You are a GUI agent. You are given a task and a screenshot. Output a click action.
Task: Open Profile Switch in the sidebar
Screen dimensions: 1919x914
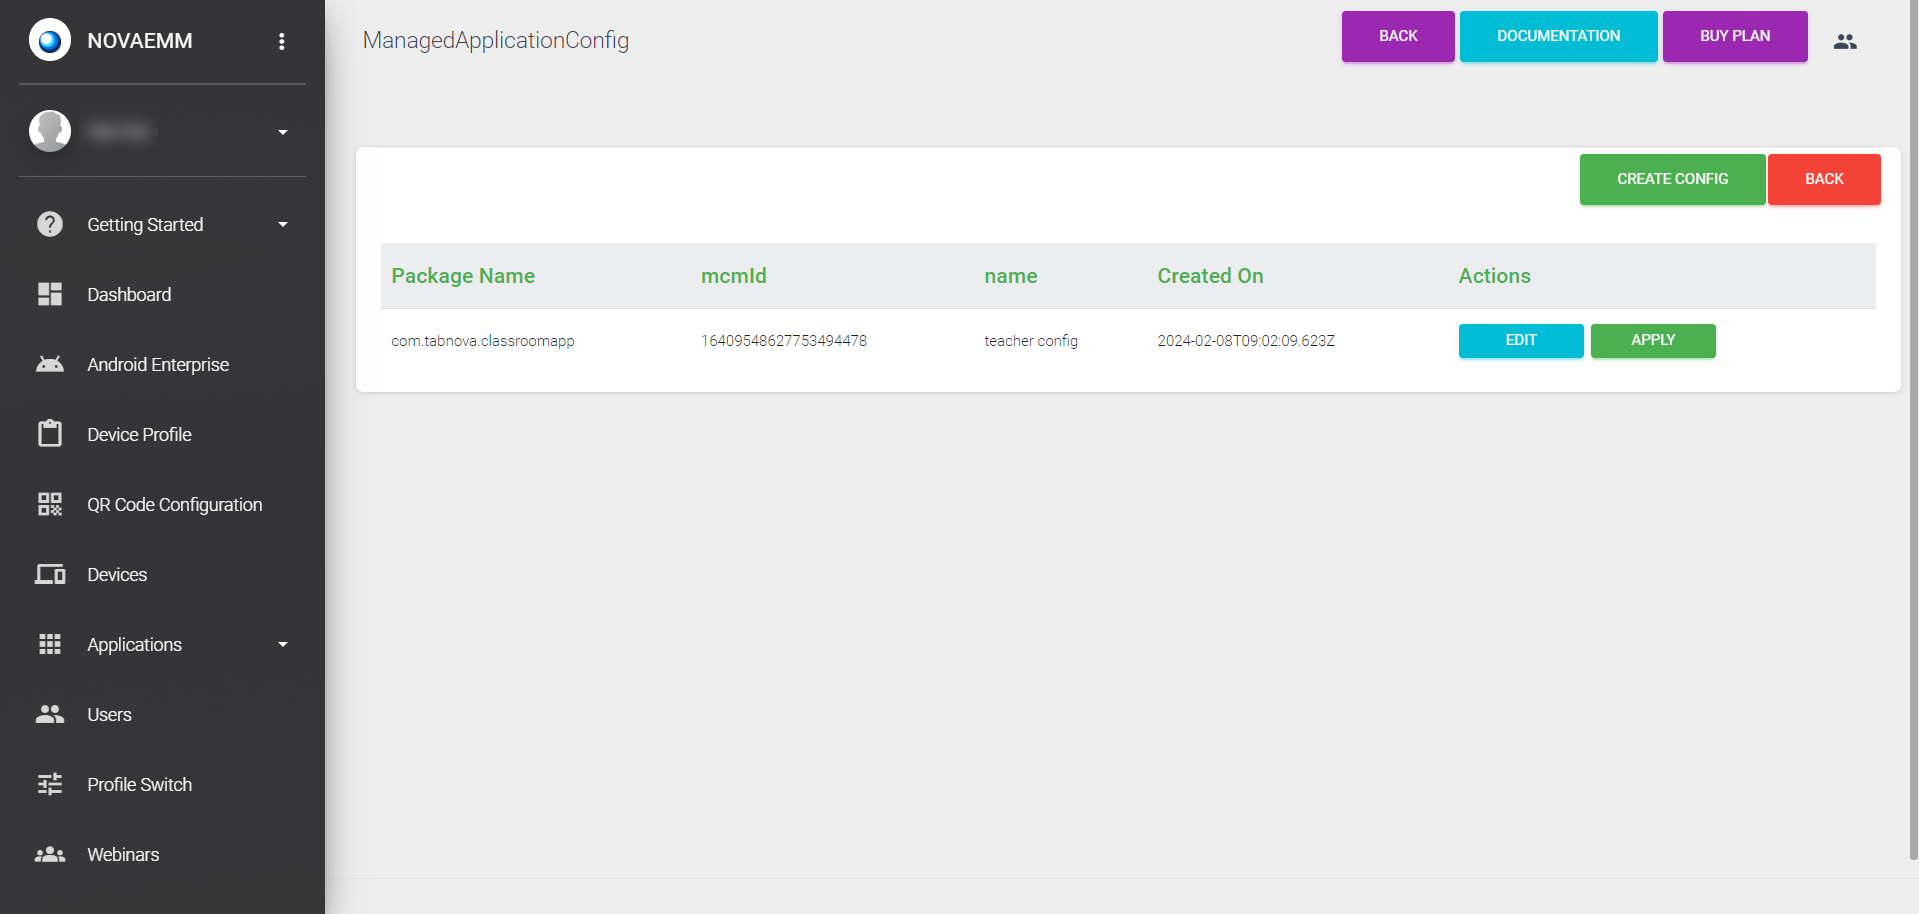(x=139, y=785)
